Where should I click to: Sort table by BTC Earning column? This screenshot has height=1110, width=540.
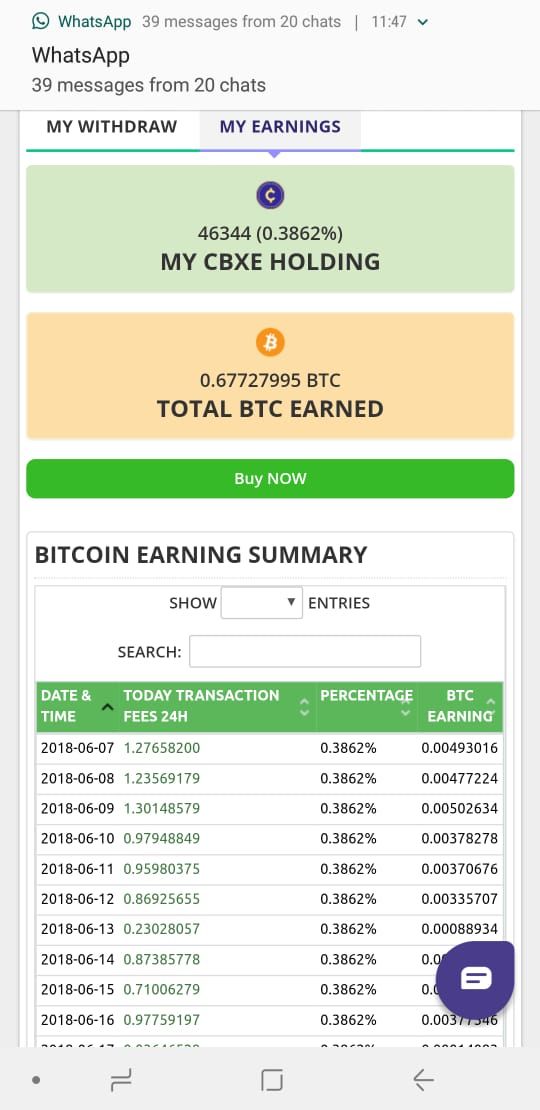coord(459,706)
